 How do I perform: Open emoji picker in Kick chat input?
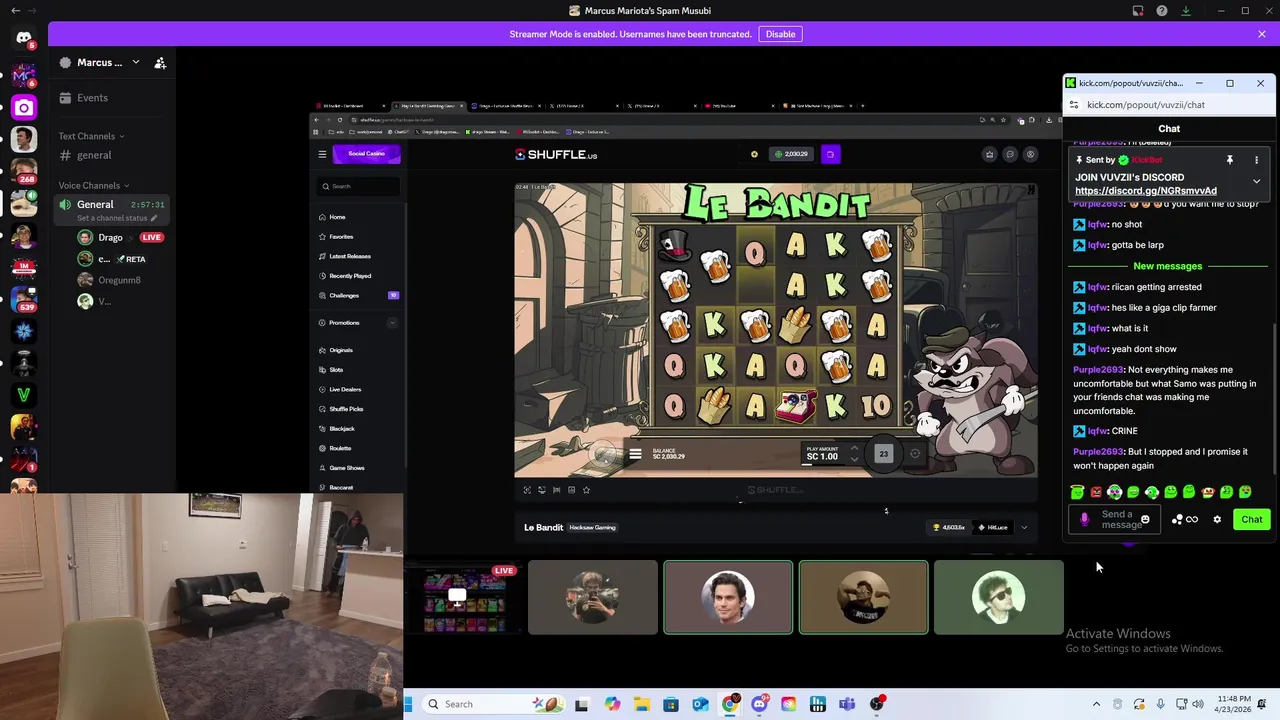click(x=1145, y=520)
